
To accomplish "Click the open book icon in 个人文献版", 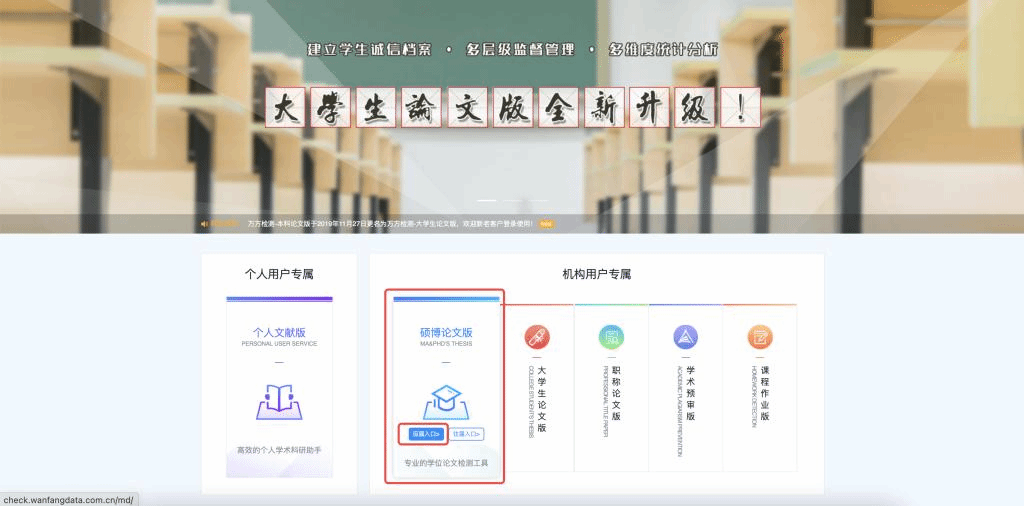I will pyautogui.click(x=279, y=401).
